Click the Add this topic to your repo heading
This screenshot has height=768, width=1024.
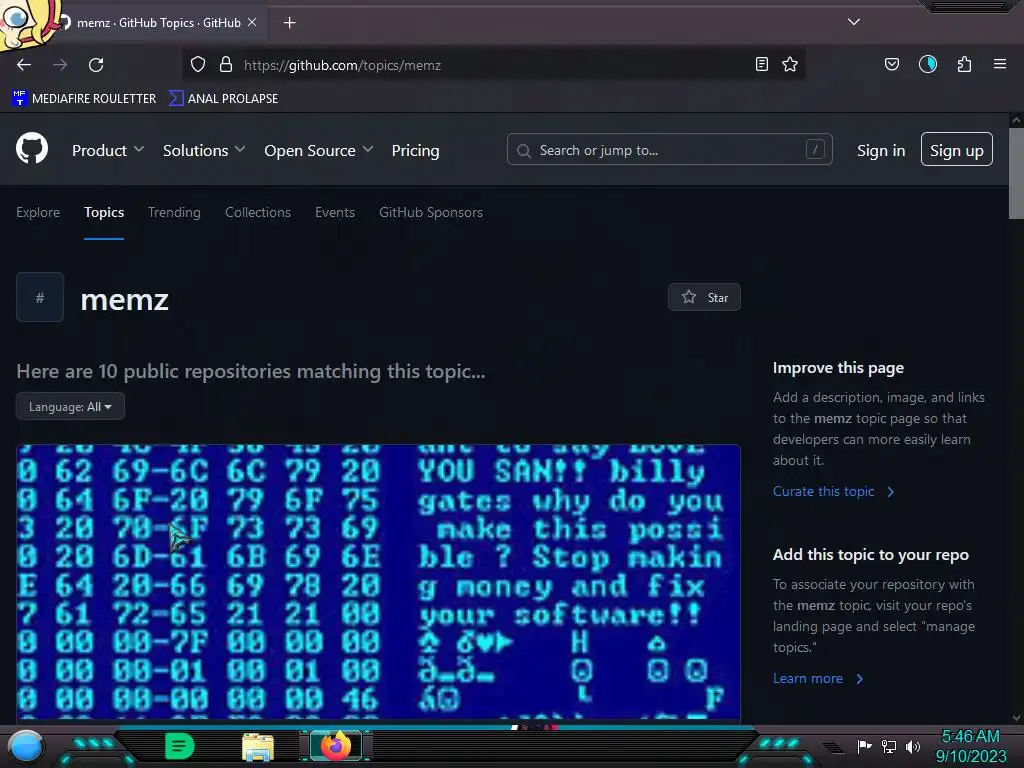(x=871, y=554)
